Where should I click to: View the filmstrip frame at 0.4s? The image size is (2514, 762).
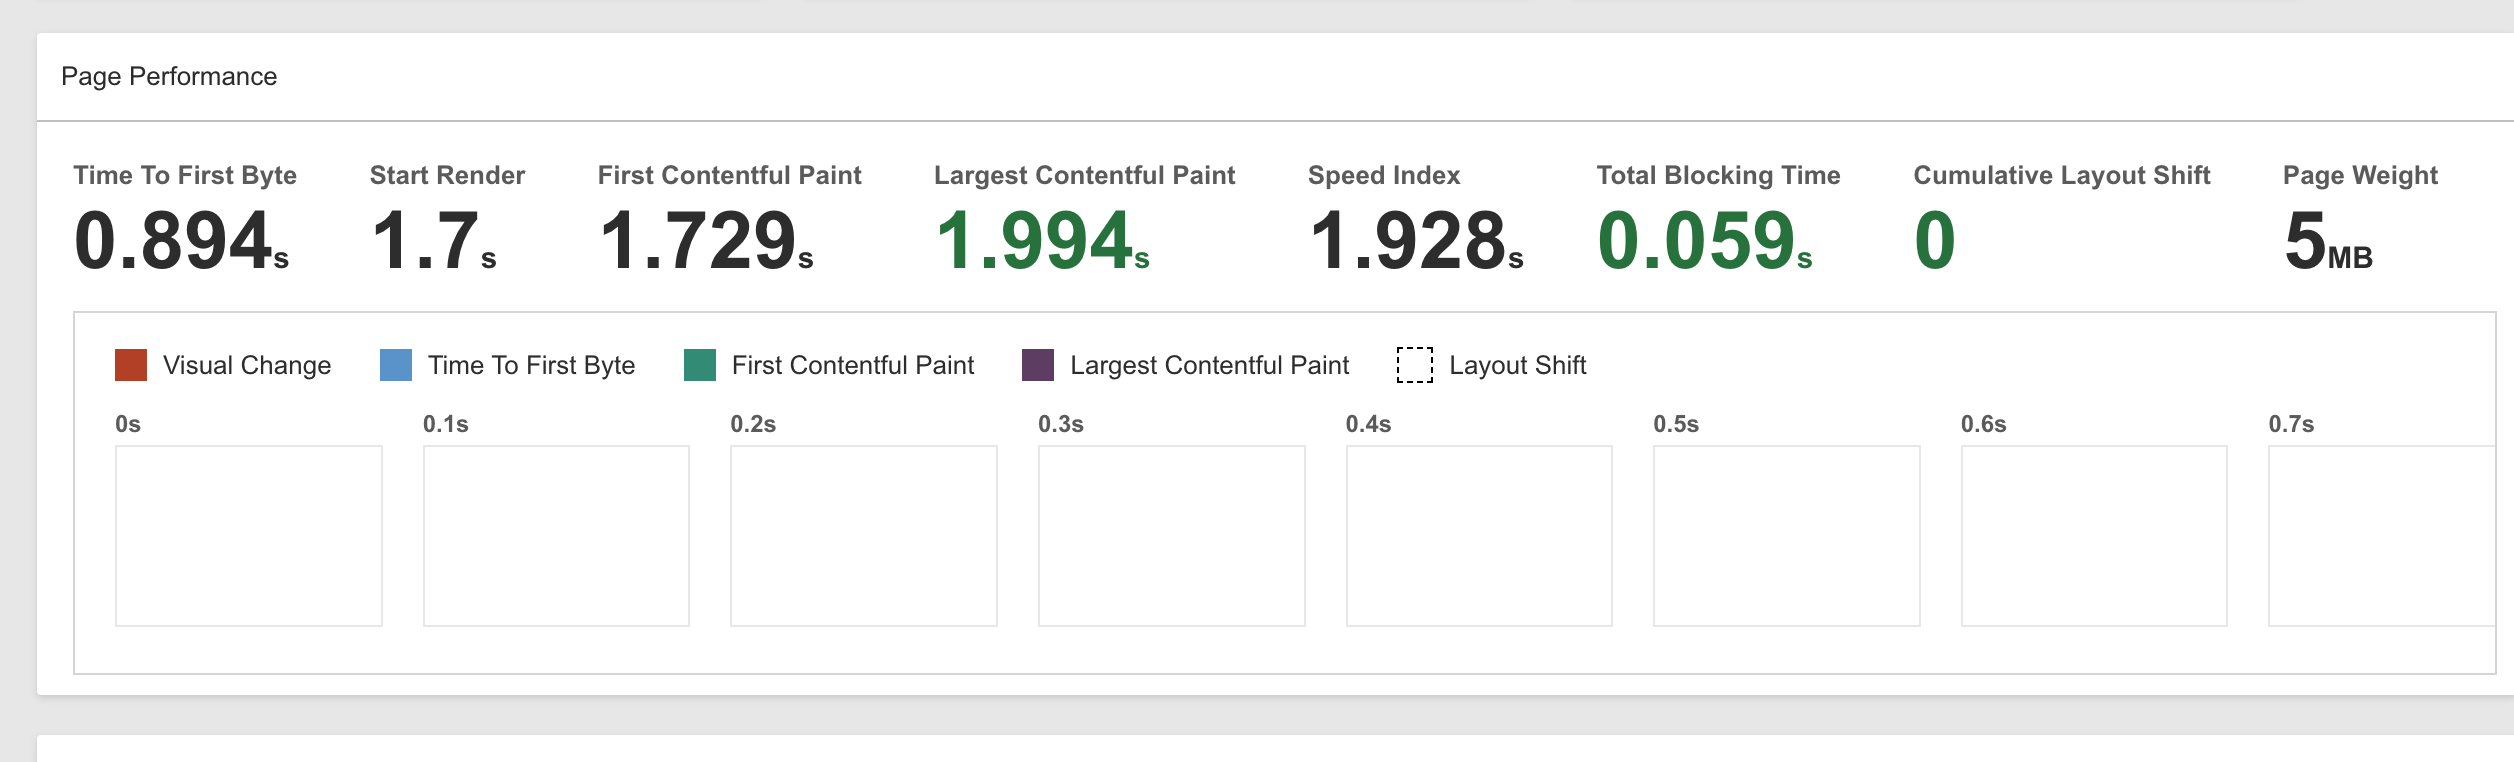point(1479,536)
